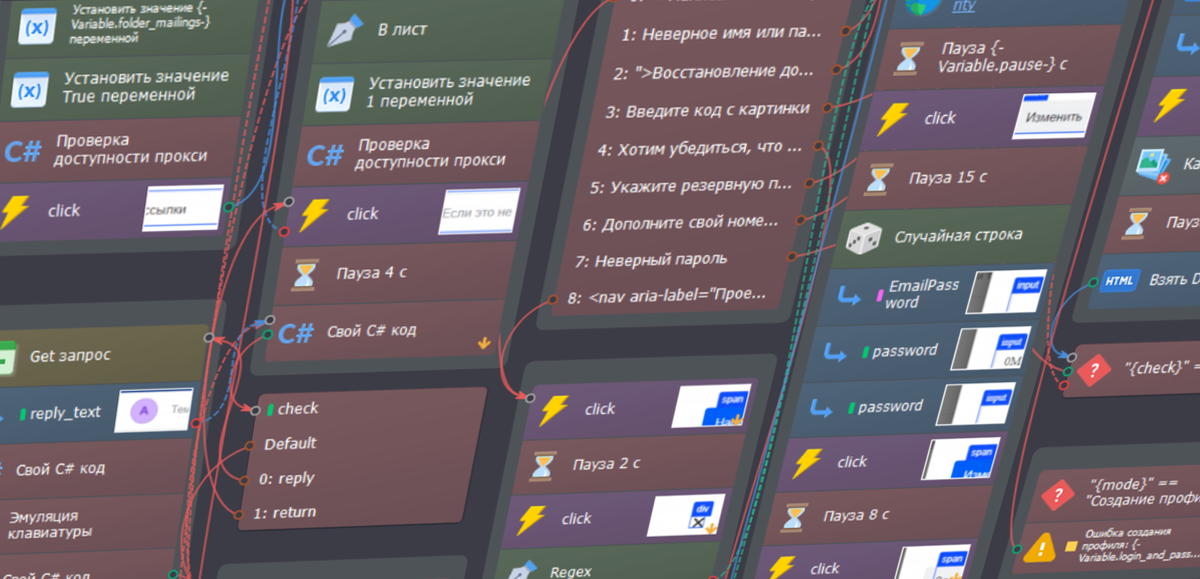Open the 'Изменить' button thumbnail

tap(1055, 116)
